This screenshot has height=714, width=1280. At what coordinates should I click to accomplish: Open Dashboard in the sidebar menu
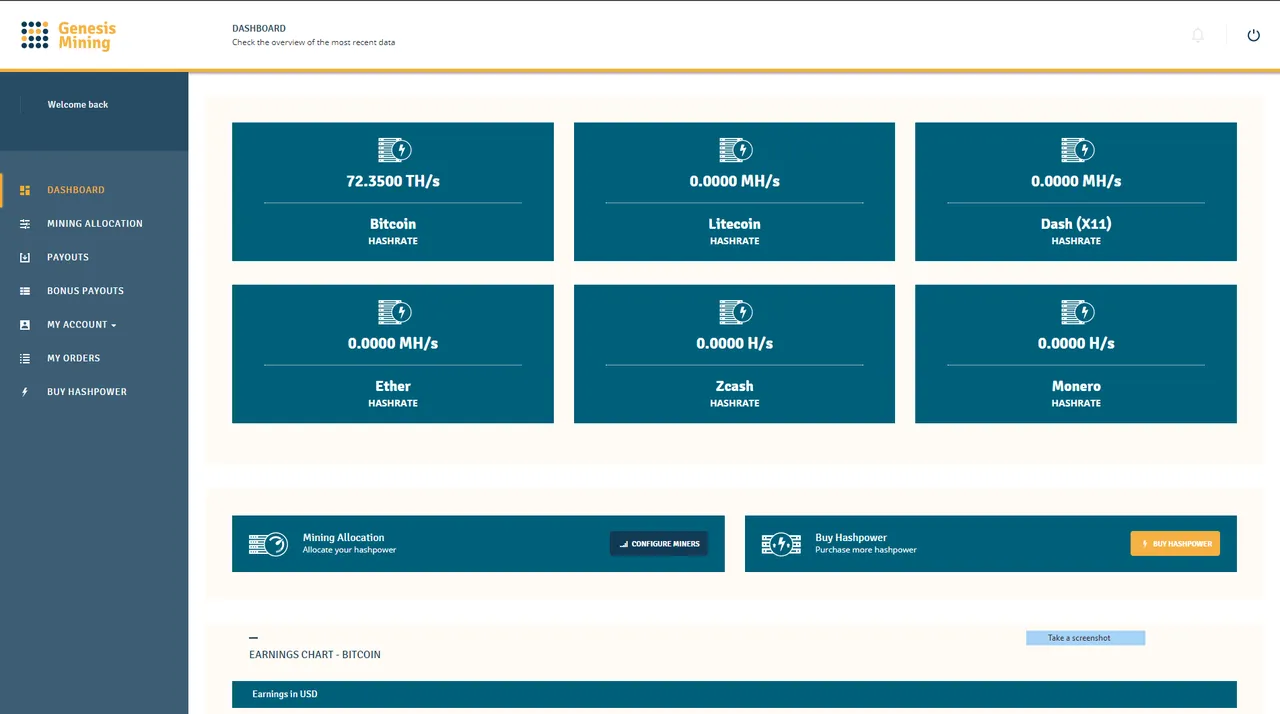click(x=76, y=190)
